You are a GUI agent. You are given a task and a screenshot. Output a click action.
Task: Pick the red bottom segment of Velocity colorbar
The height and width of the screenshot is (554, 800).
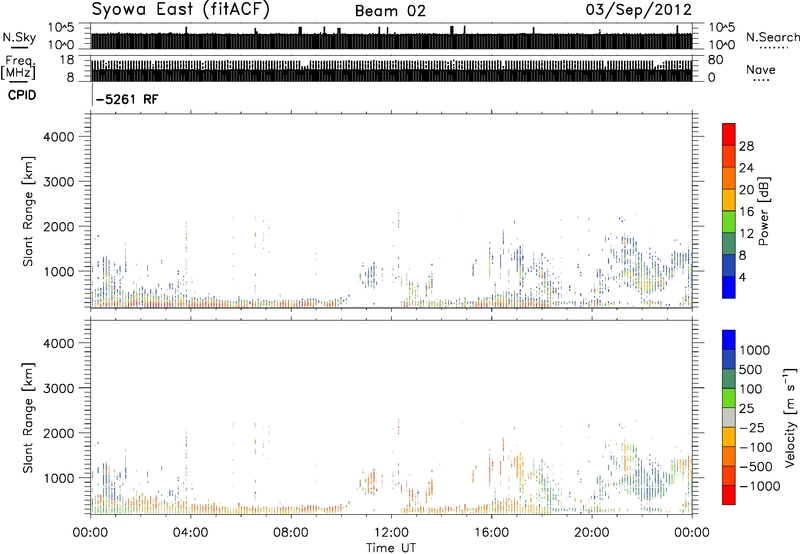[x=729, y=495]
